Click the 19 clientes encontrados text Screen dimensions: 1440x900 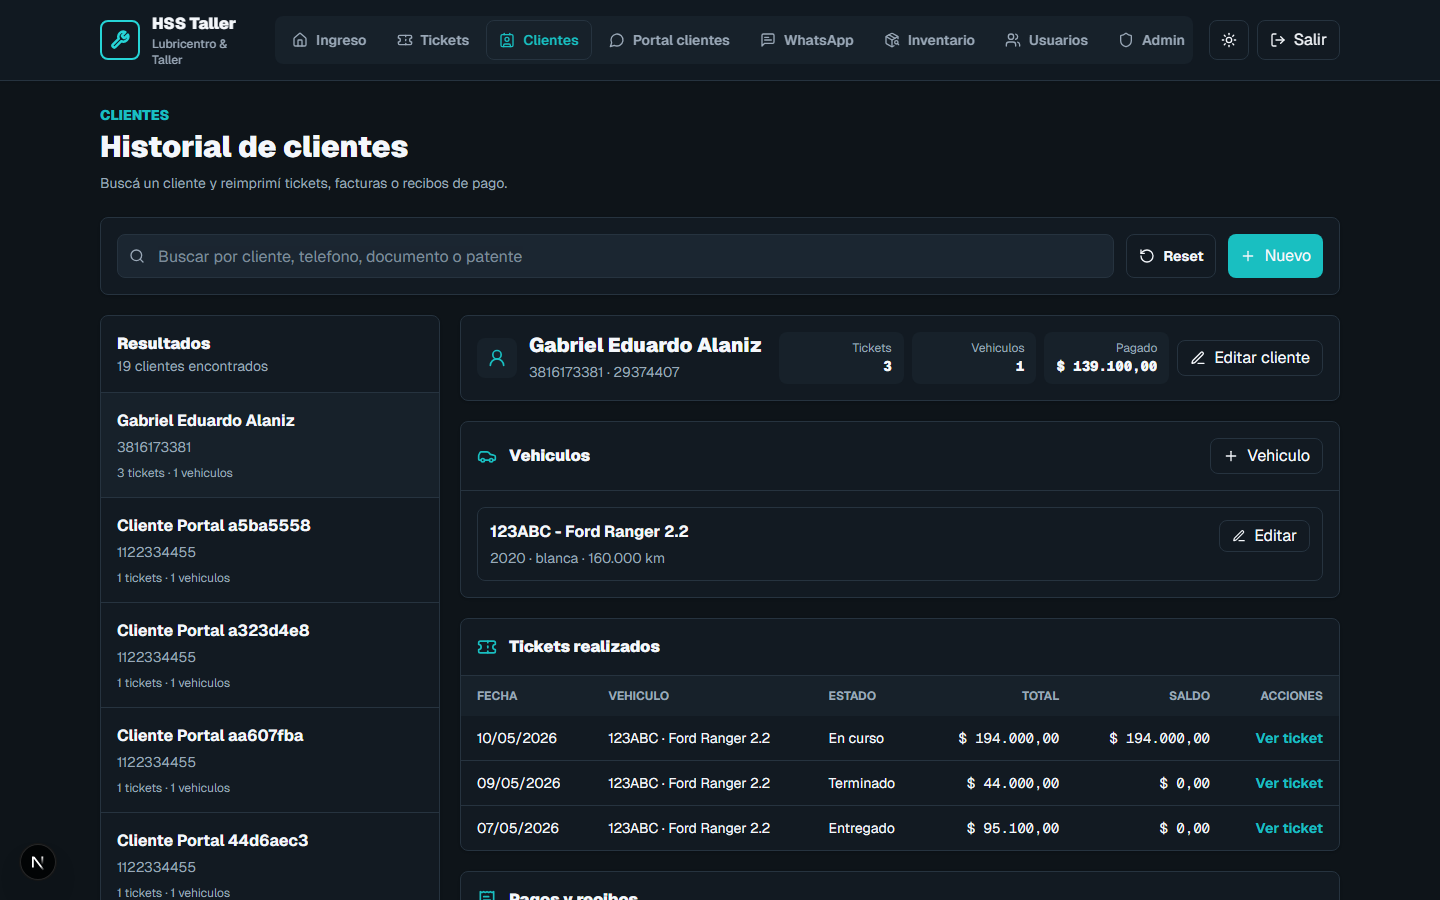(192, 366)
